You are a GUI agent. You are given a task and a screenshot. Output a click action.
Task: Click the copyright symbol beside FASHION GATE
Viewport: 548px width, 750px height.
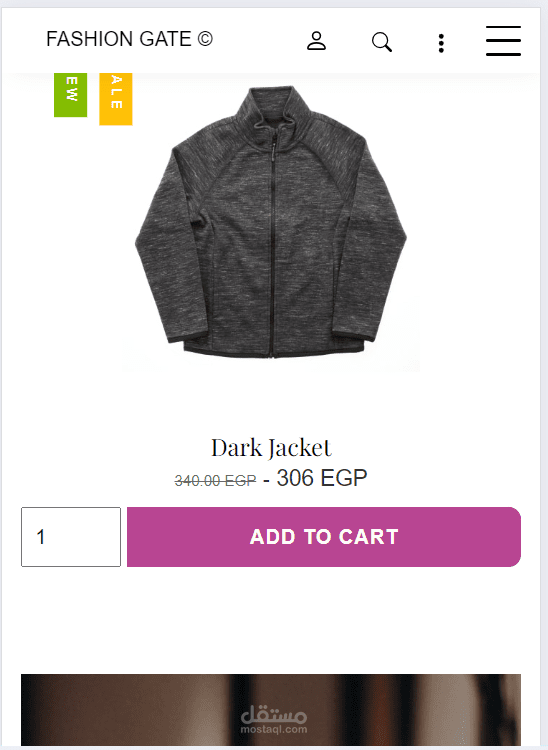pyautogui.click(x=205, y=39)
